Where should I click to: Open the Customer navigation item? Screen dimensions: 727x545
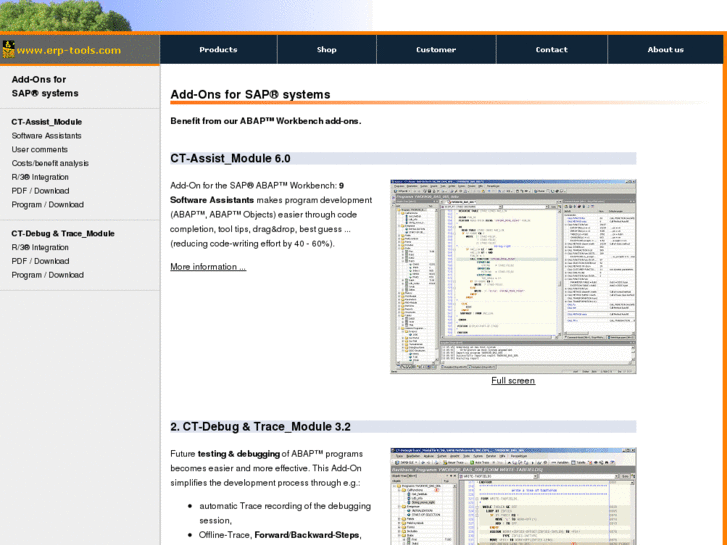436,50
